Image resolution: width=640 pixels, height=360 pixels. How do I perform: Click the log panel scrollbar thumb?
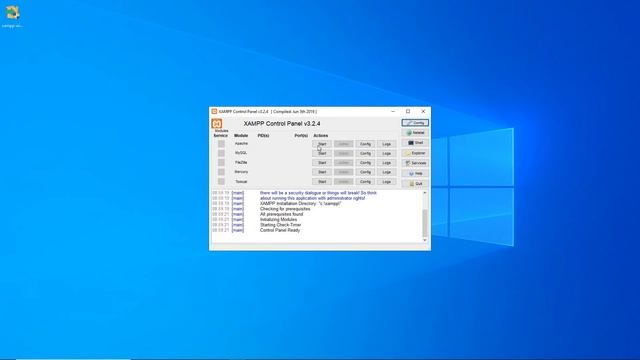[x=424, y=223]
